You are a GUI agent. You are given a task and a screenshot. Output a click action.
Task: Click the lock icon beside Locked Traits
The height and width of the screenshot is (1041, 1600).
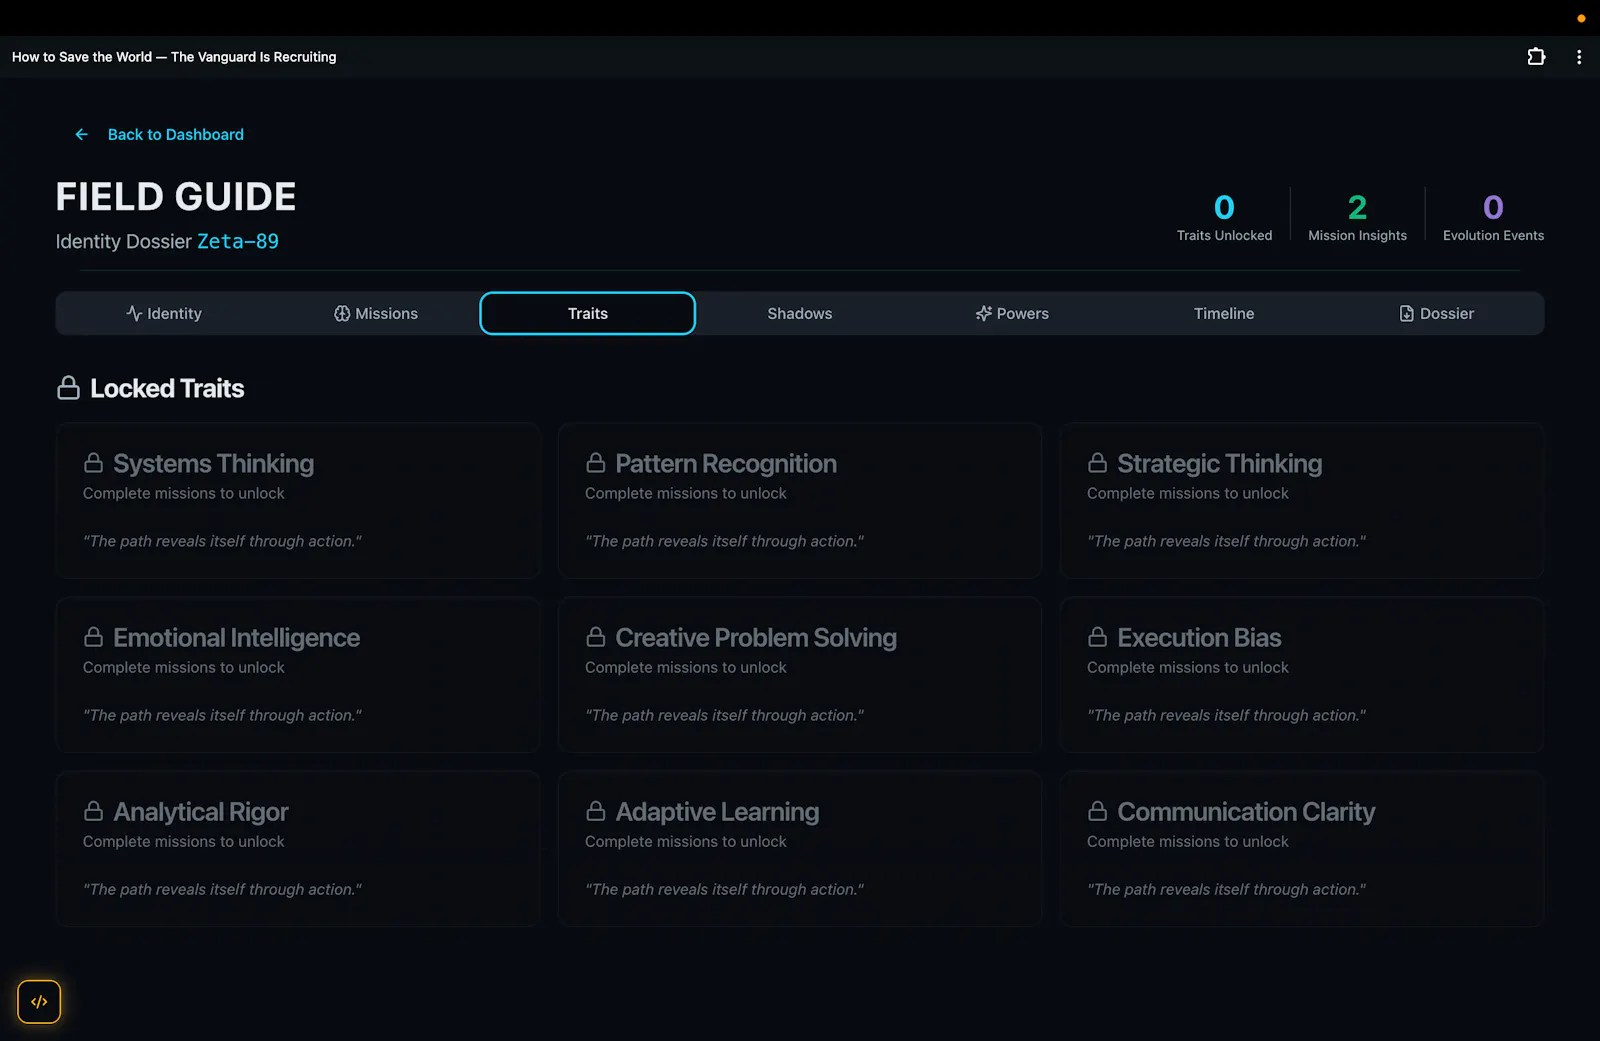(x=68, y=388)
